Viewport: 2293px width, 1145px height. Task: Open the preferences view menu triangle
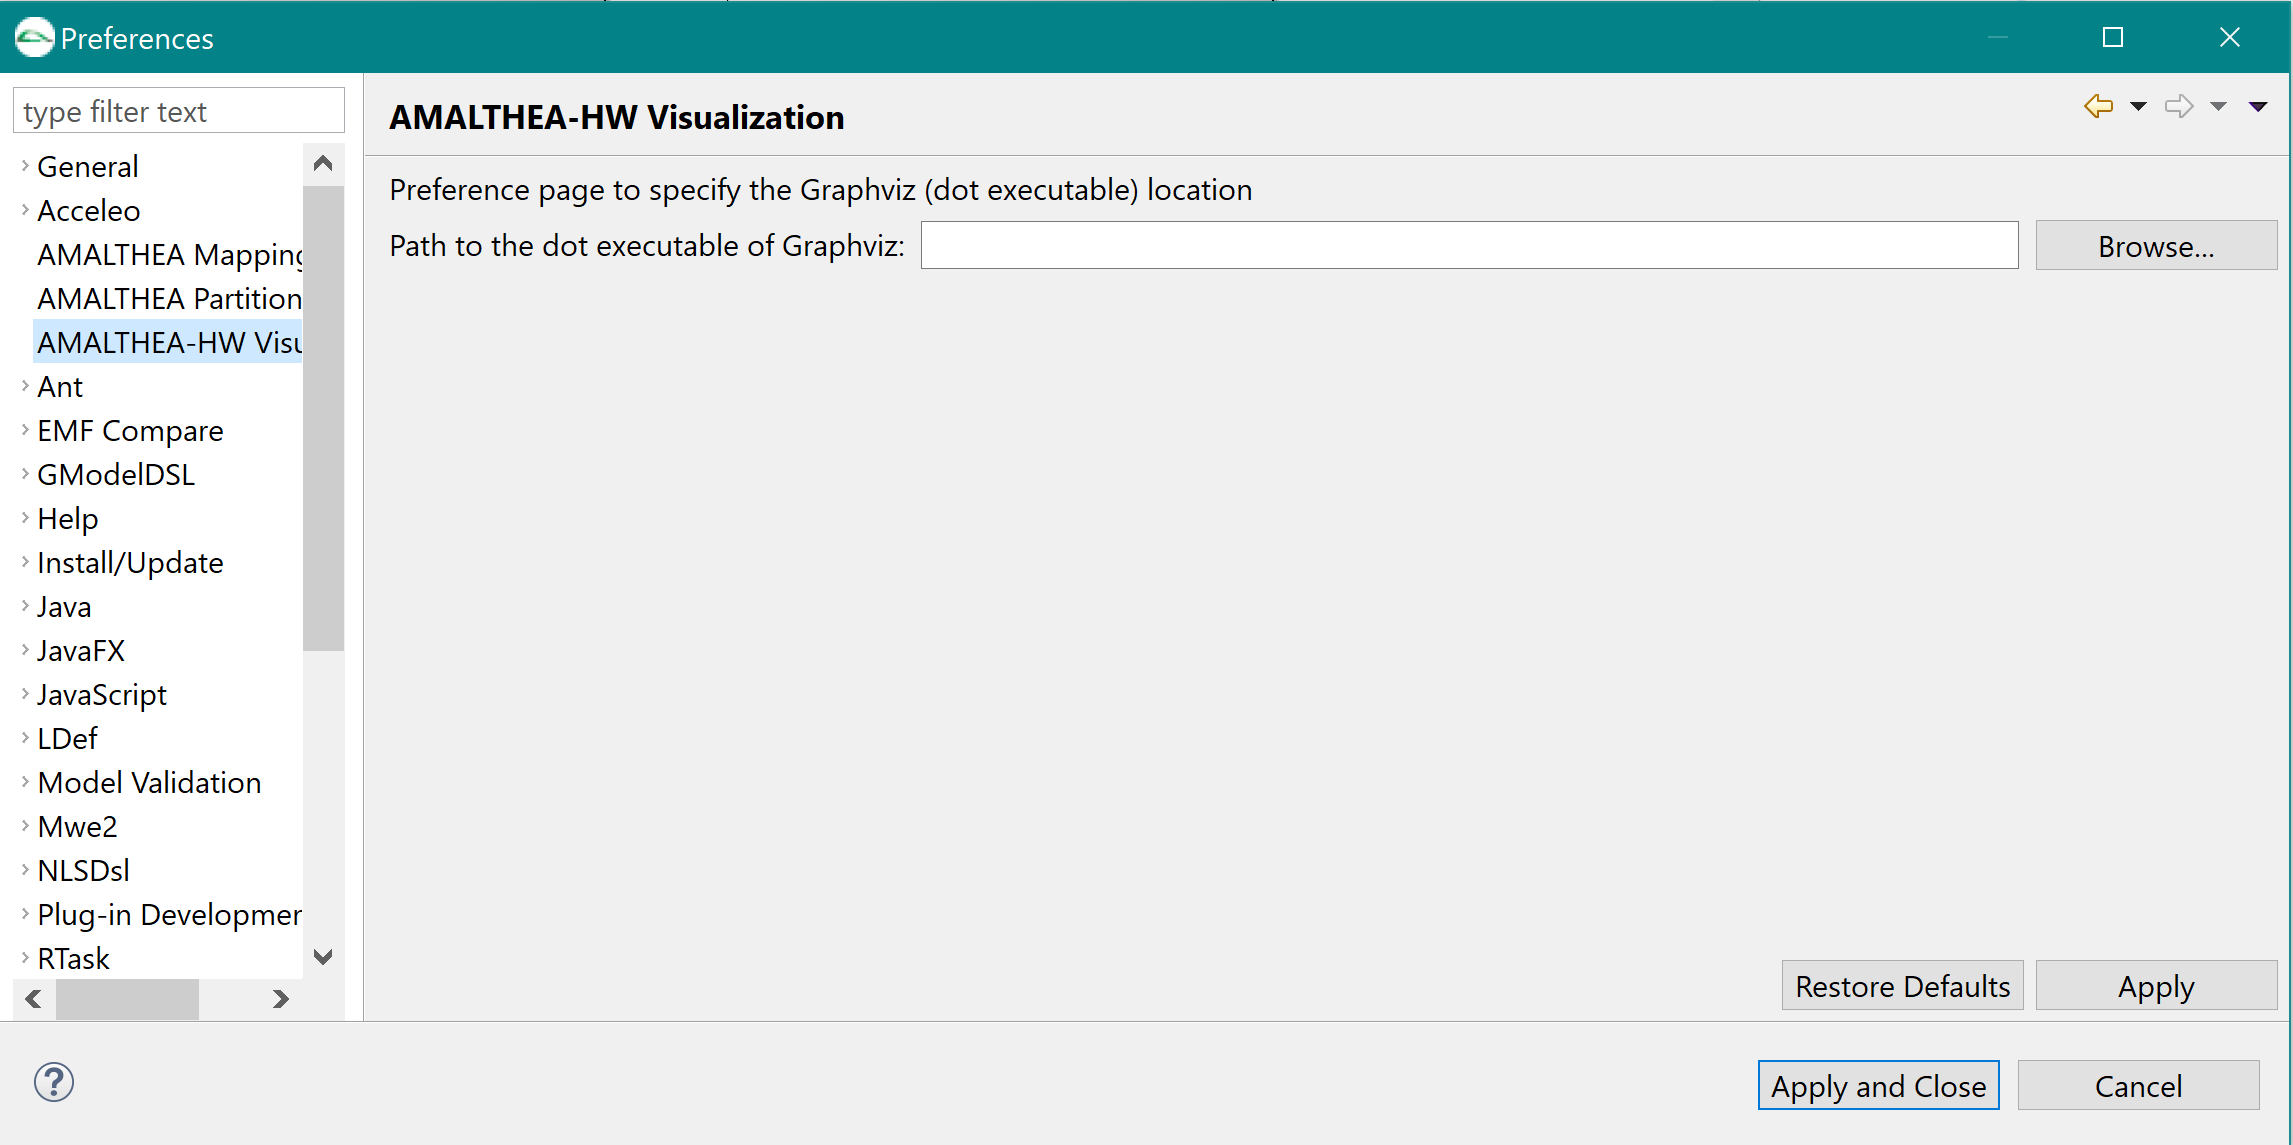coord(2258,106)
